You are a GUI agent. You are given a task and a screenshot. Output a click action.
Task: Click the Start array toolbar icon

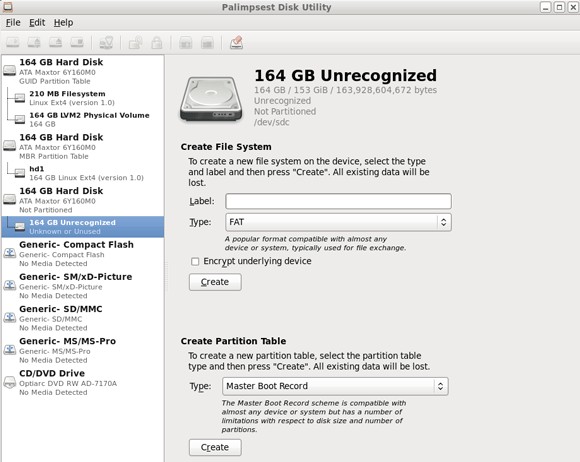click(x=186, y=43)
